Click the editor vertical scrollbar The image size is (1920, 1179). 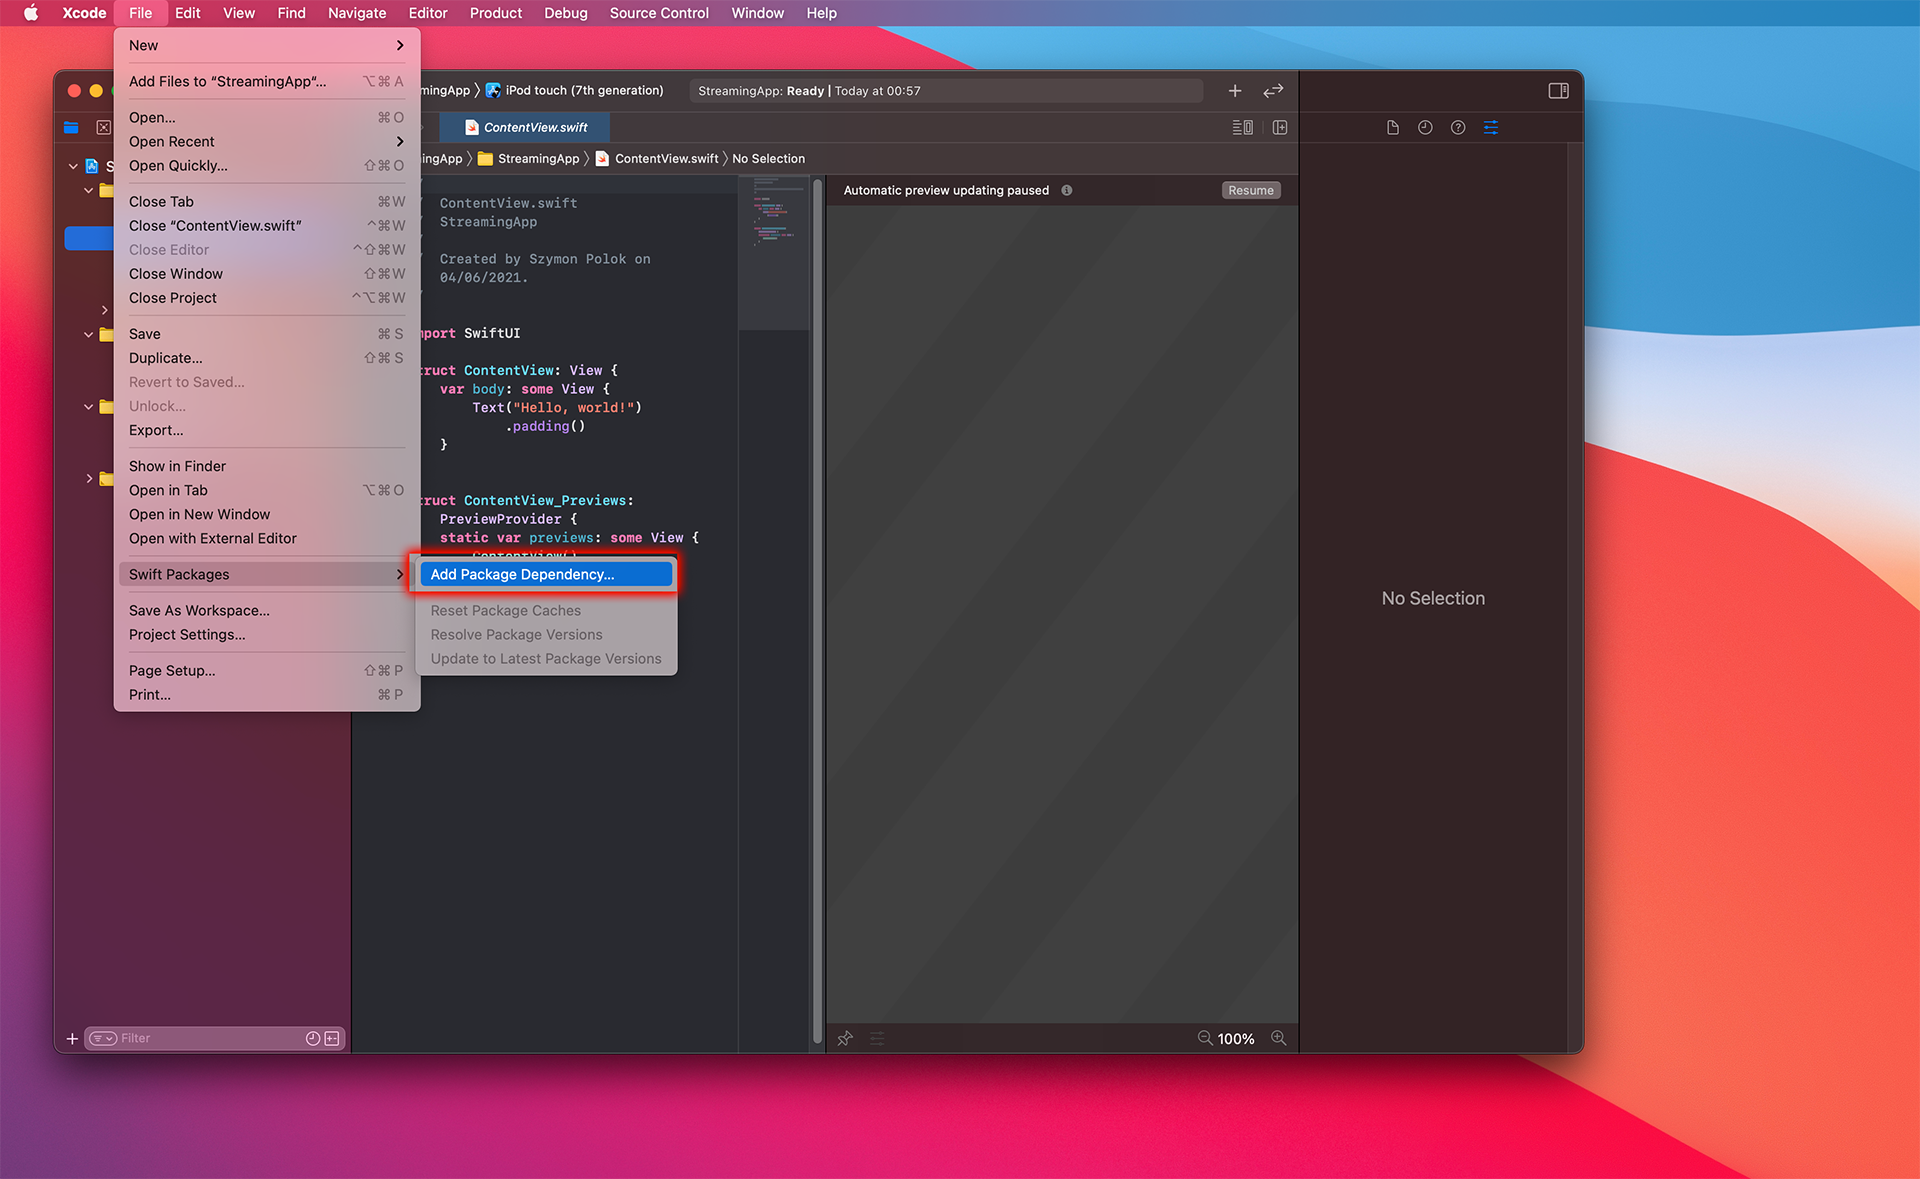point(817,612)
